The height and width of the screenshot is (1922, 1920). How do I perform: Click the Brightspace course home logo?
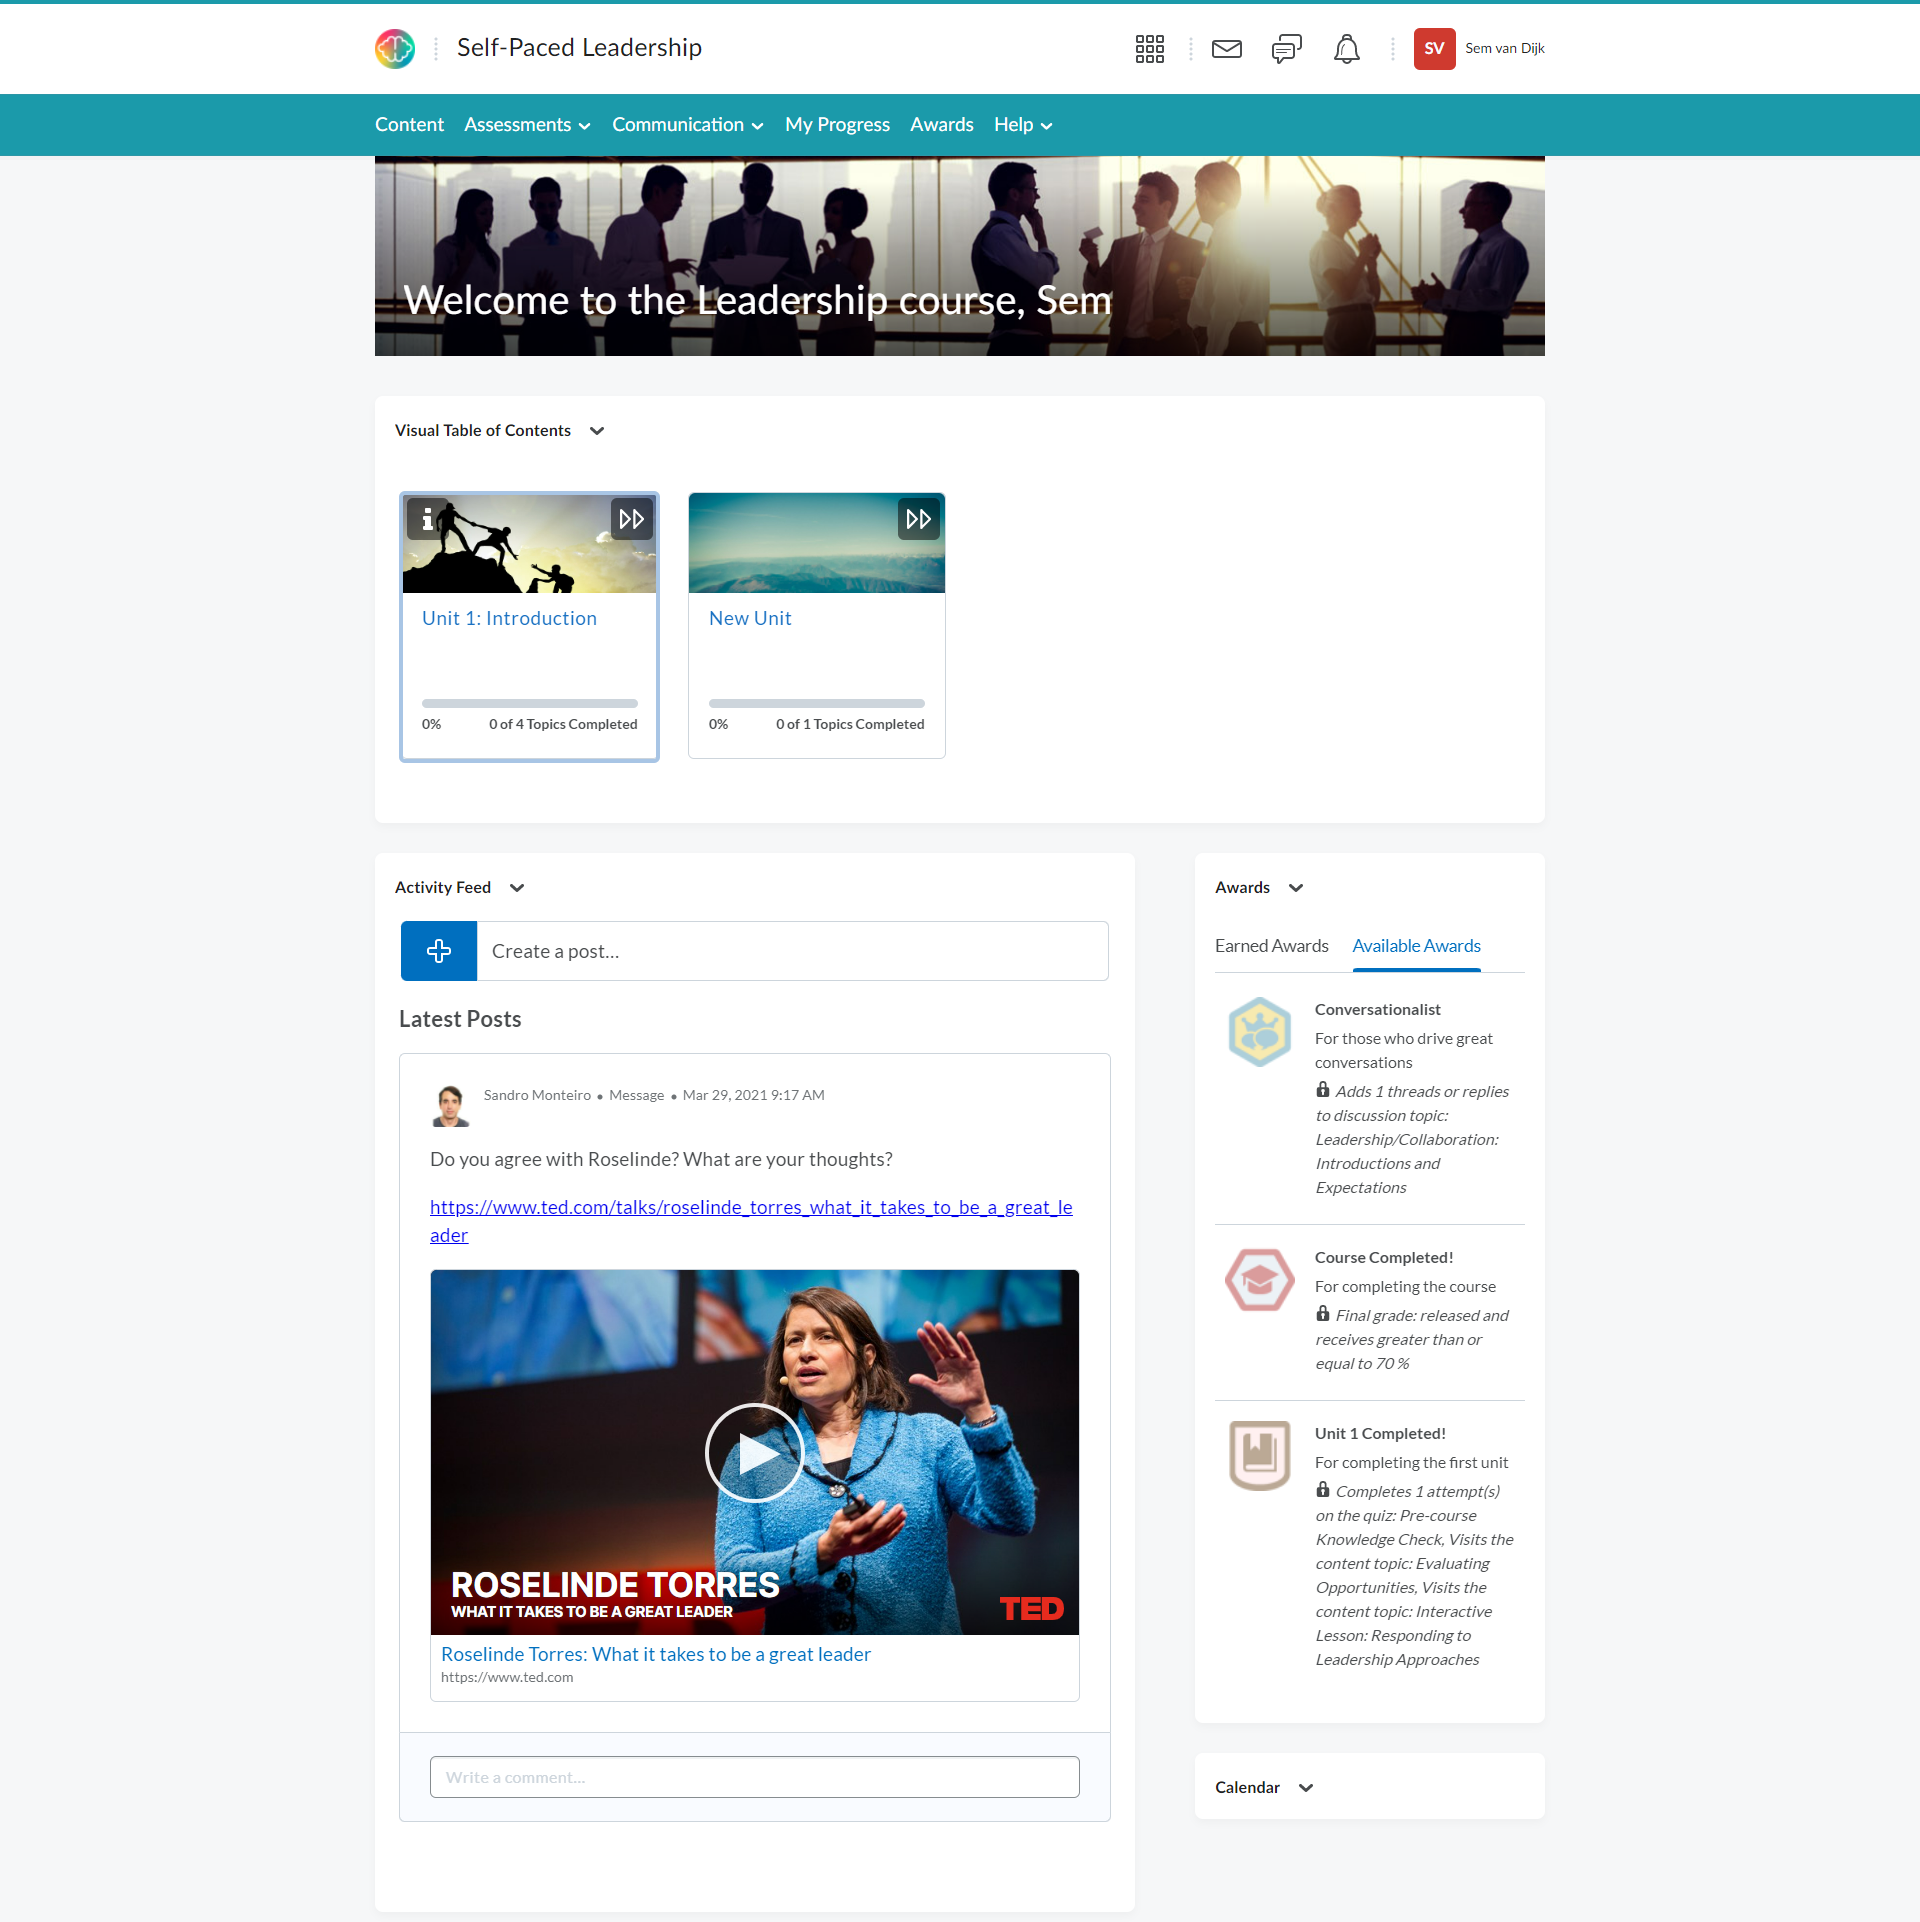tap(395, 48)
